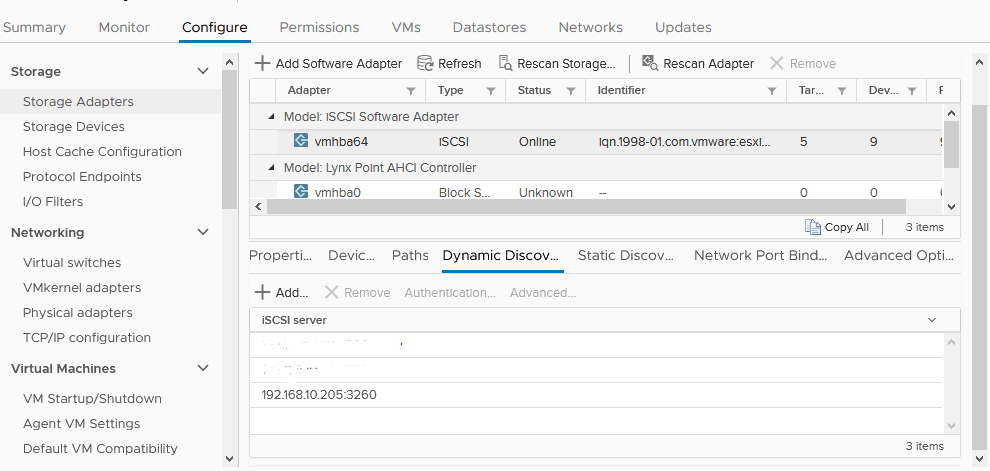Collapse the Lynx Point AHCI Controller group
This screenshot has height=471, width=990.
click(271, 167)
